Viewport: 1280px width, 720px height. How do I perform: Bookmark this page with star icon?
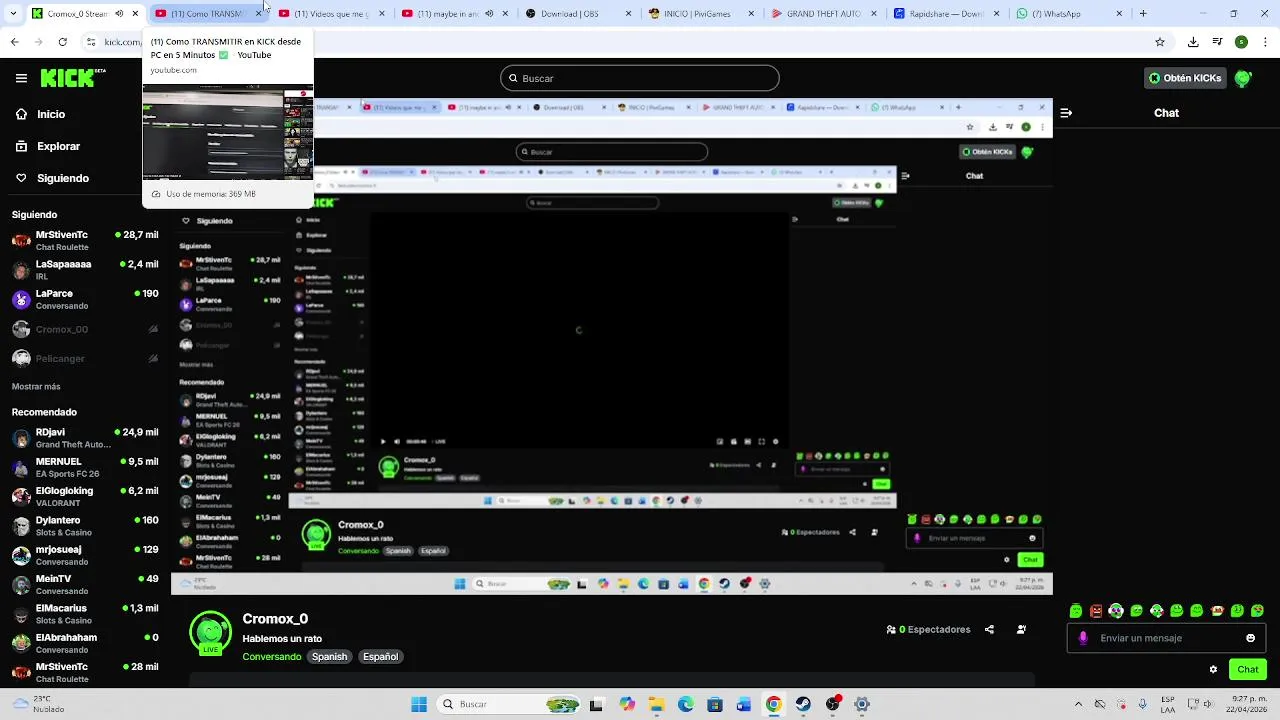coord(1160,42)
